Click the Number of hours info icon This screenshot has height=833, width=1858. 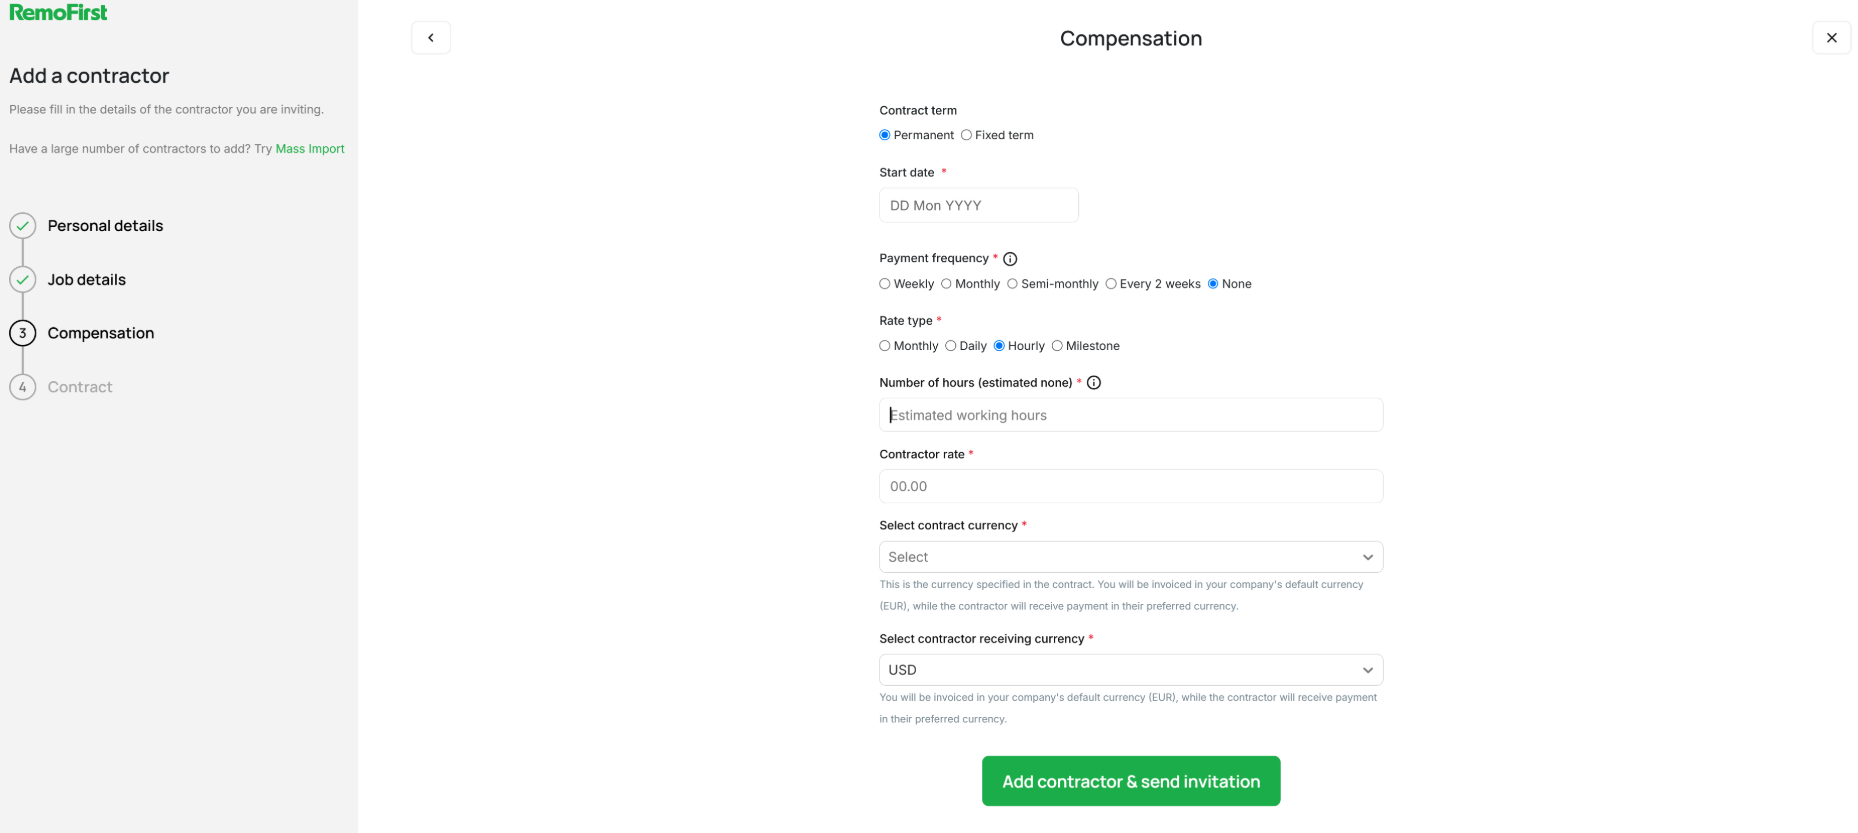pos(1094,383)
